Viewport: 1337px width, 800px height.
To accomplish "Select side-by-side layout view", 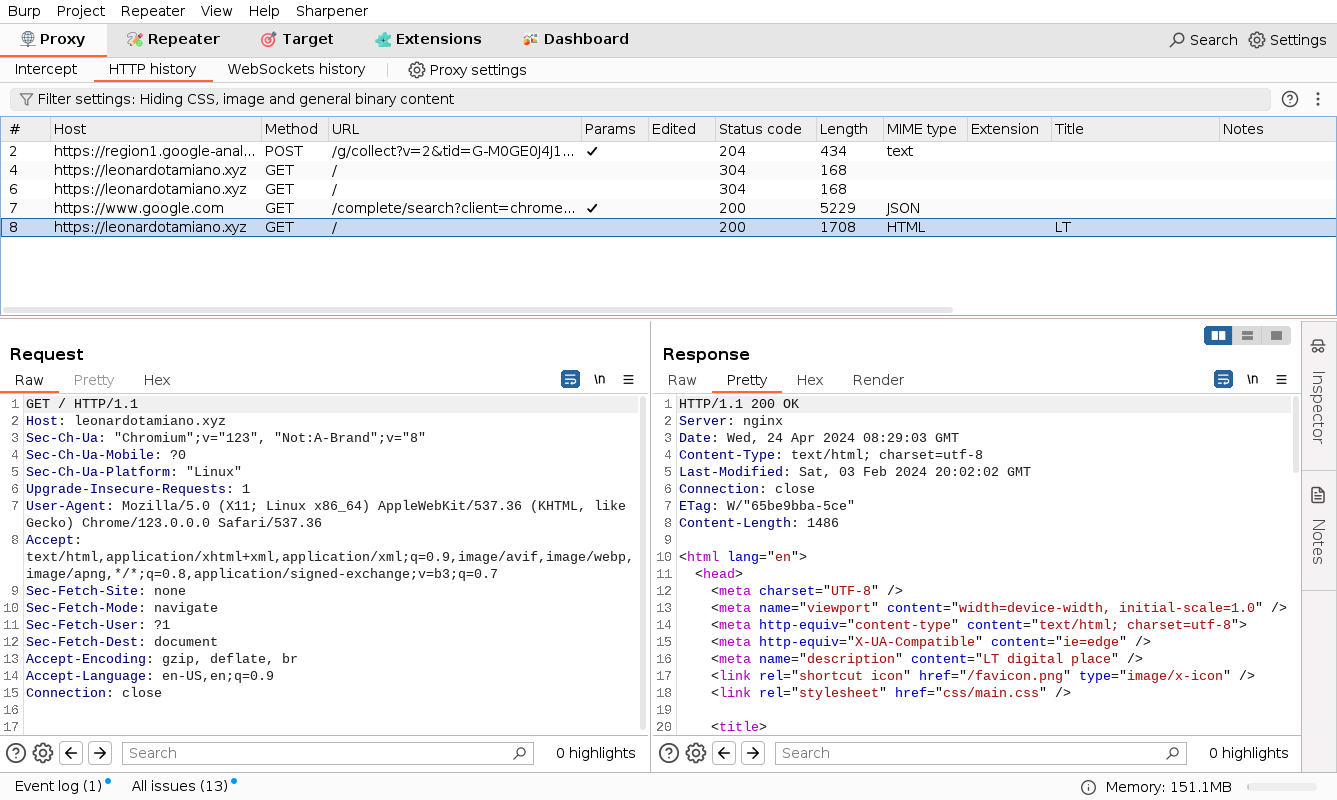I will point(1219,336).
